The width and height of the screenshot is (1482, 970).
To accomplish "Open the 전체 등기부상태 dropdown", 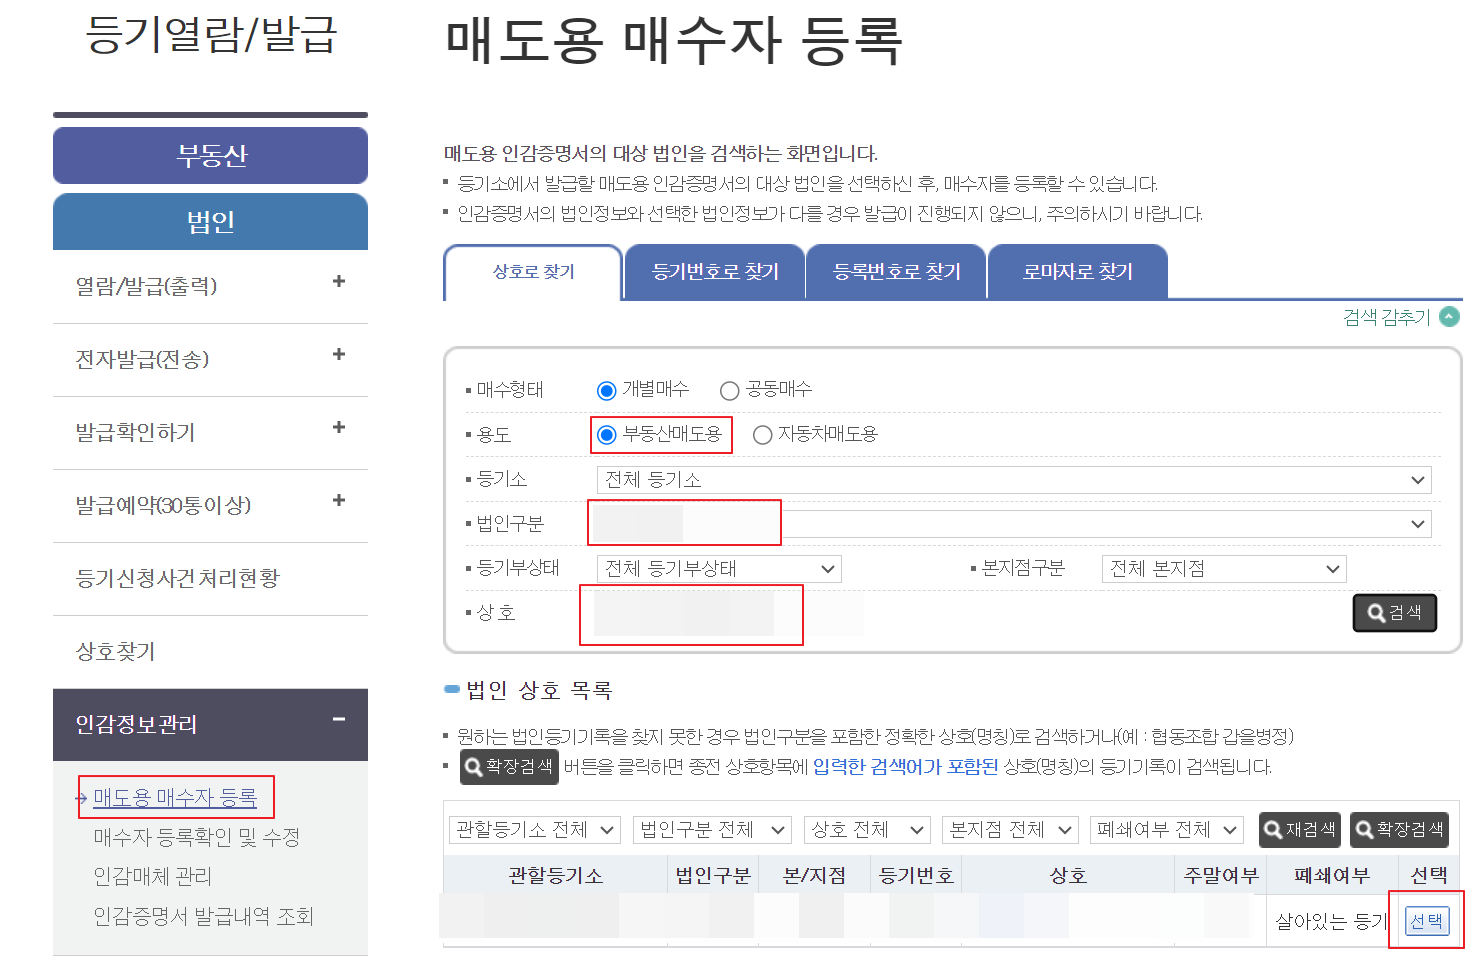I will (x=719, y=569).
